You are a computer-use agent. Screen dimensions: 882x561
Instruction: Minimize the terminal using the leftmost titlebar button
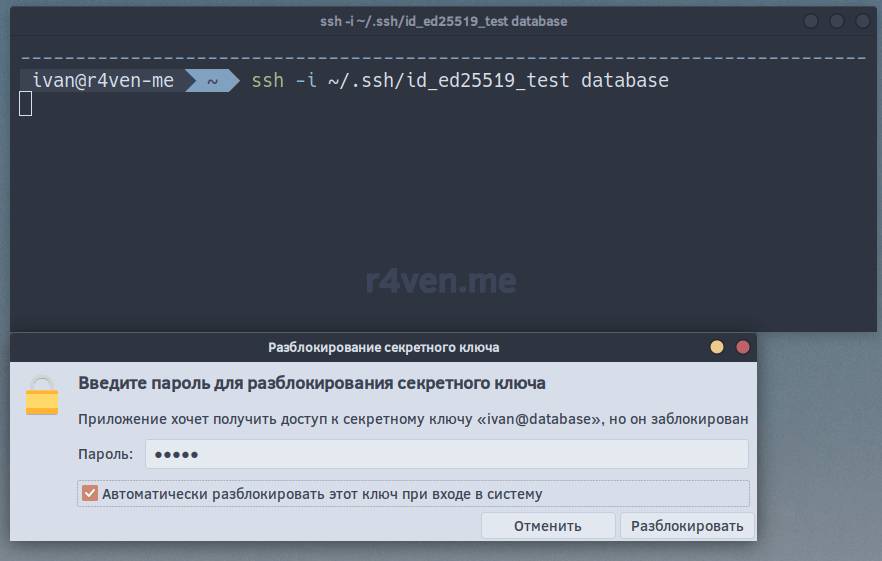click(811, 21)
